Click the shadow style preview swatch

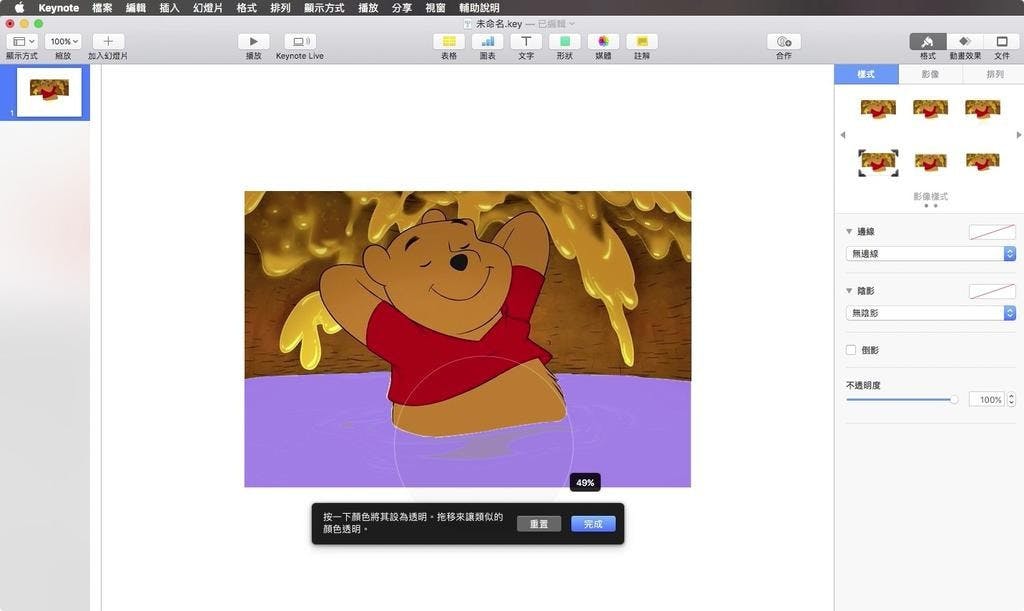pyautogui.click(x=992, y=291)
